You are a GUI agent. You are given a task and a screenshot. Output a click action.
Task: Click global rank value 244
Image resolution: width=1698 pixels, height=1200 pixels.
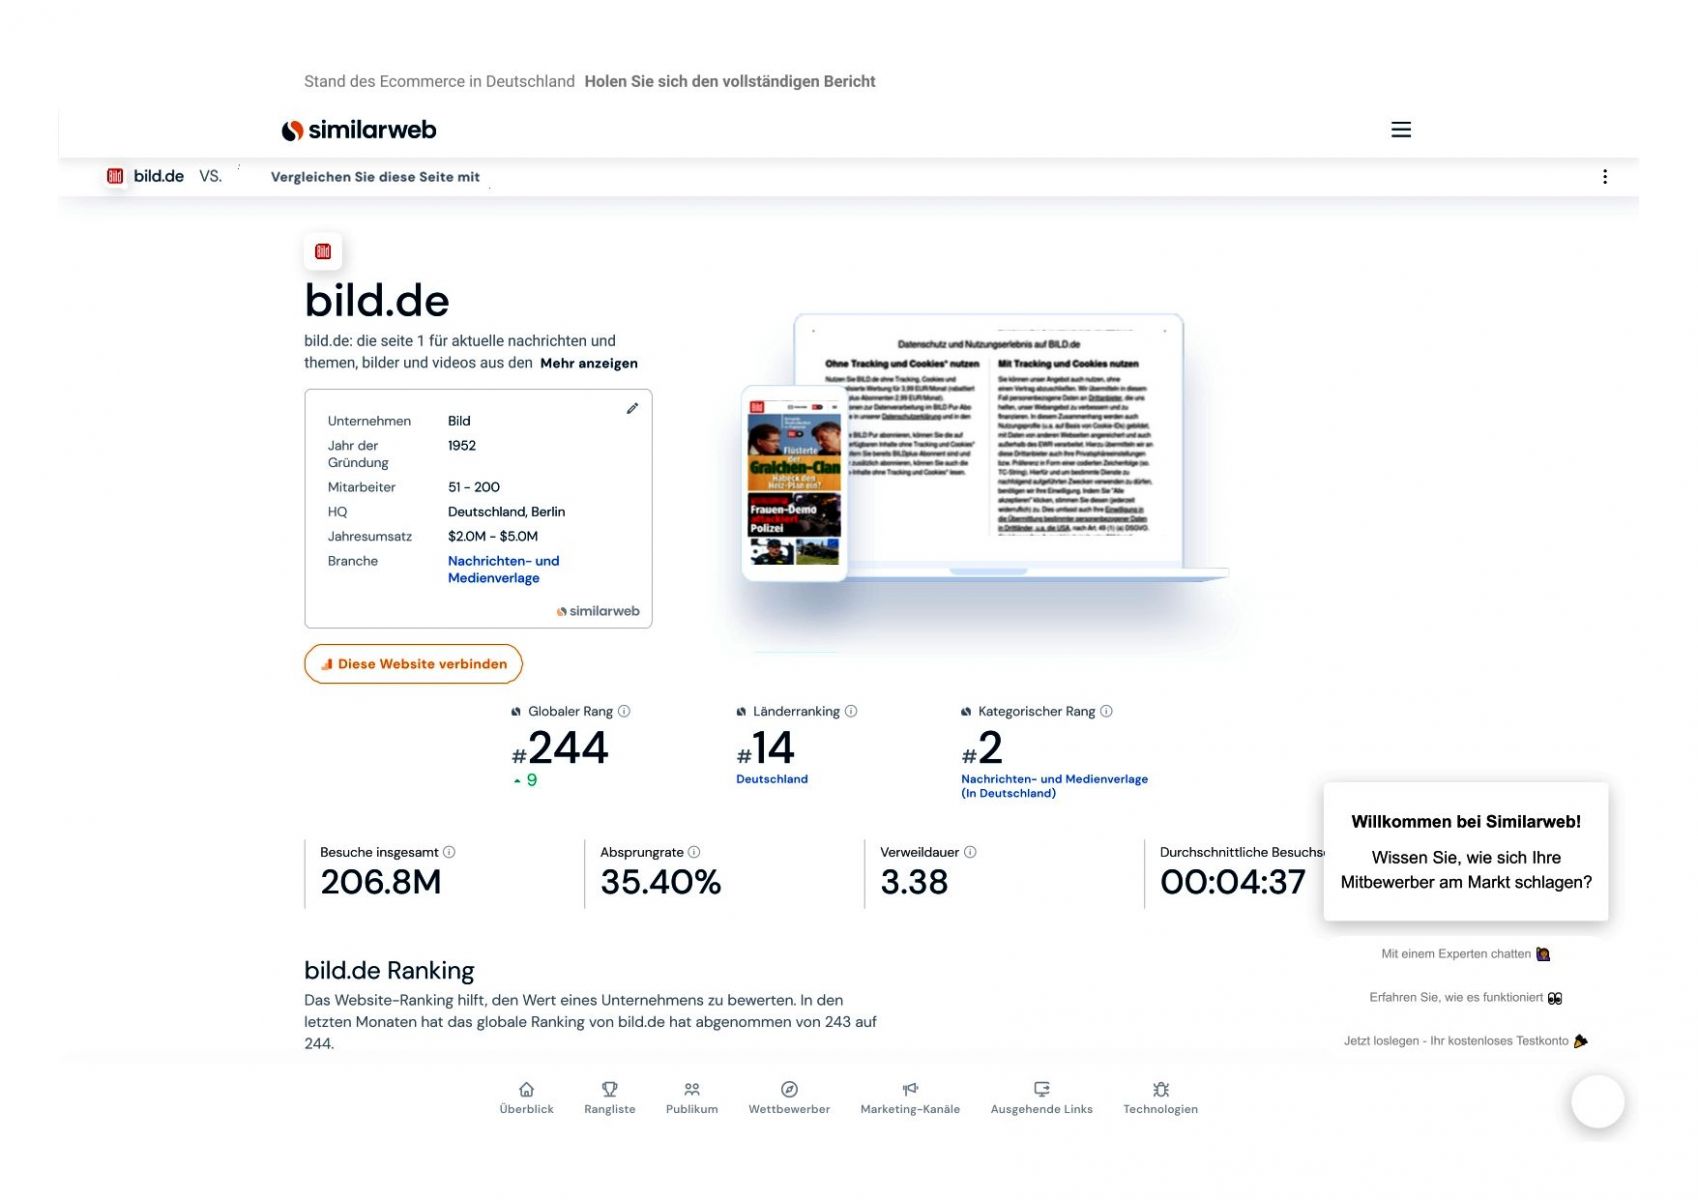[567, 748]
